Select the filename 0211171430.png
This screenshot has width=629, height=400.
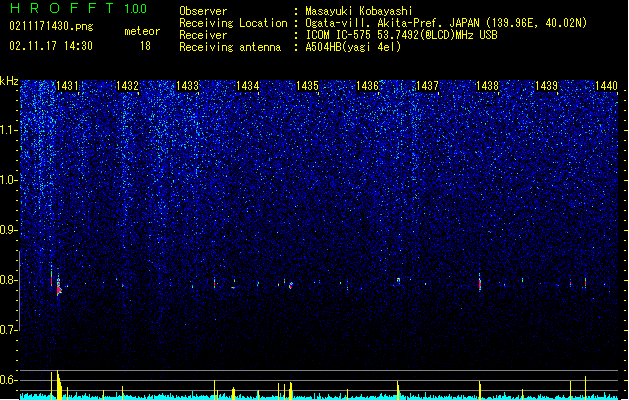pos(51,26)
